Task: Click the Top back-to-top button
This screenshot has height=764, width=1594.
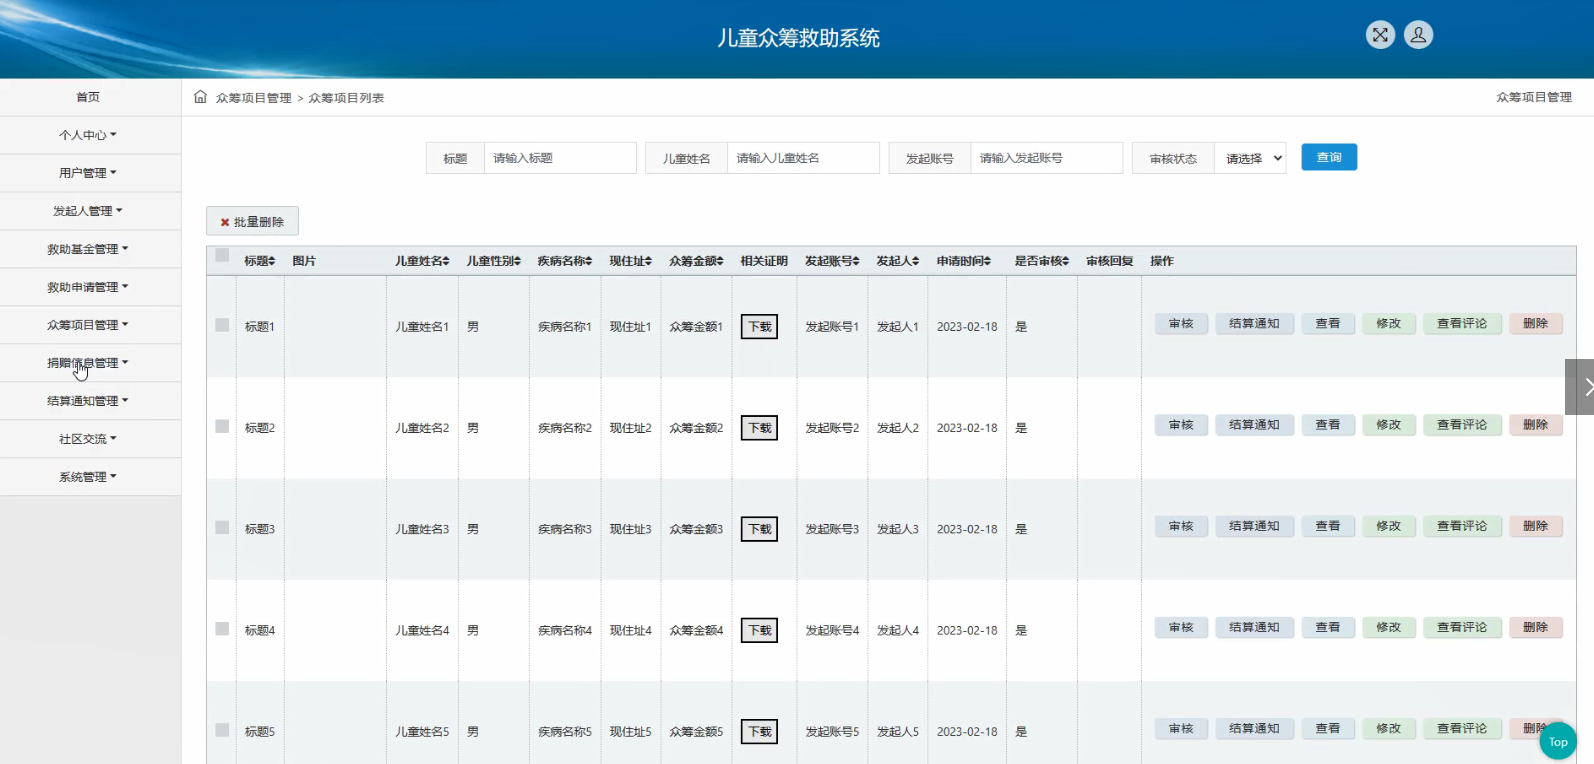Action: point(1558,742)
